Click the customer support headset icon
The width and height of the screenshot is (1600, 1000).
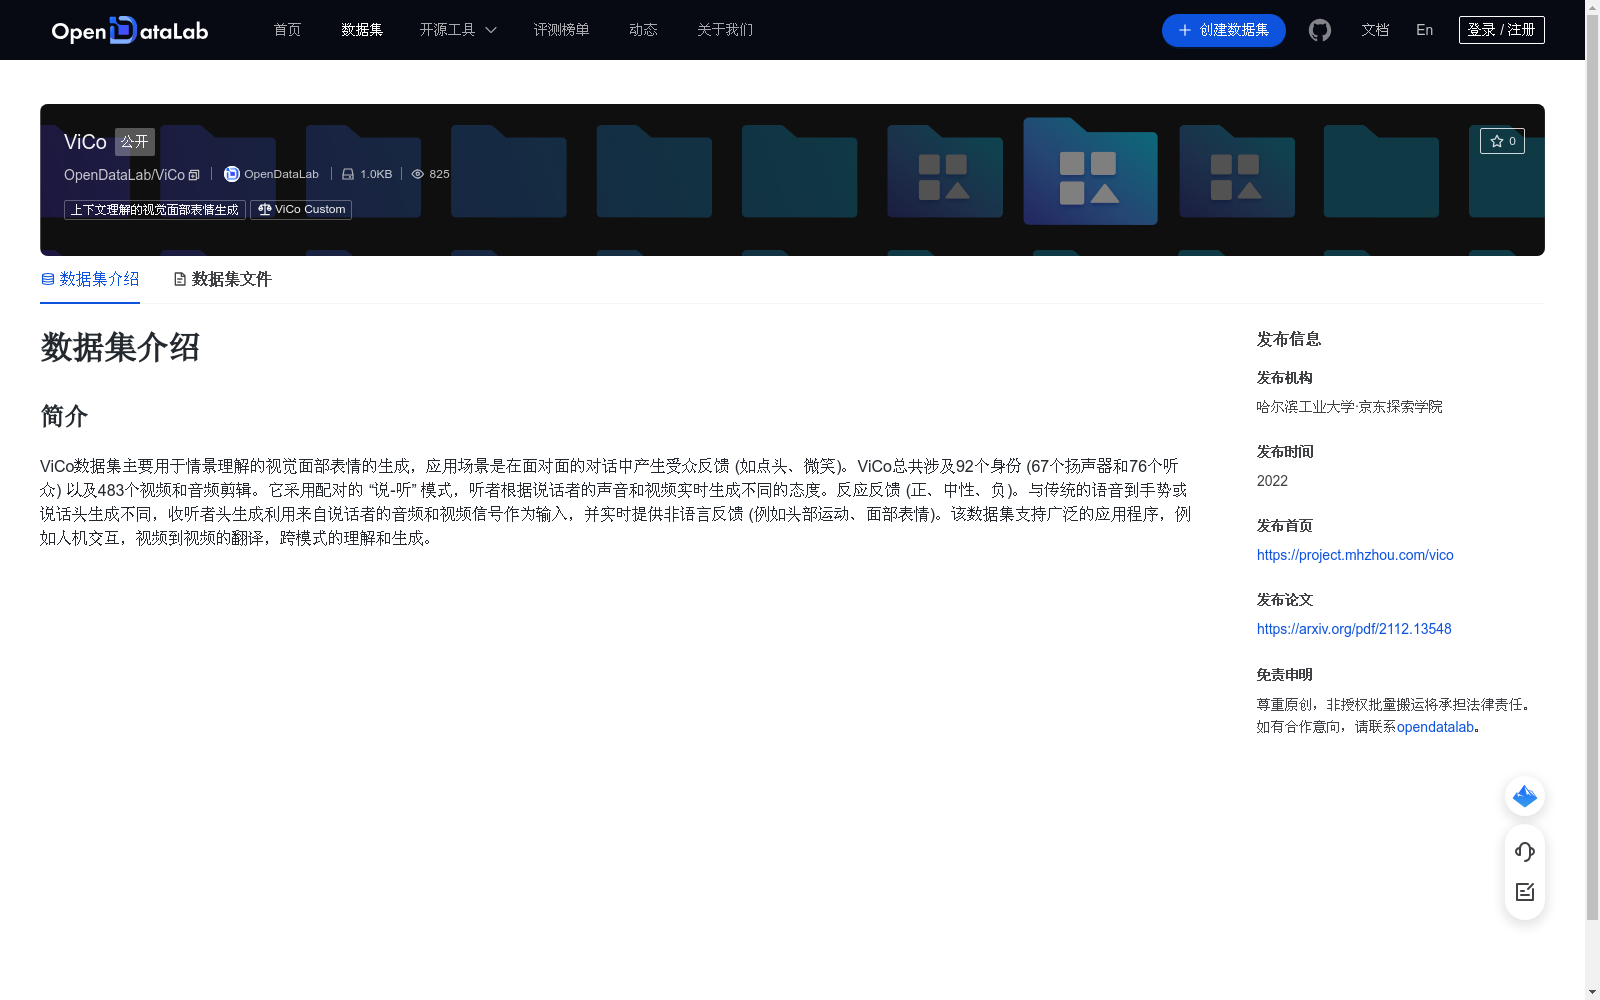[1524, 852]
